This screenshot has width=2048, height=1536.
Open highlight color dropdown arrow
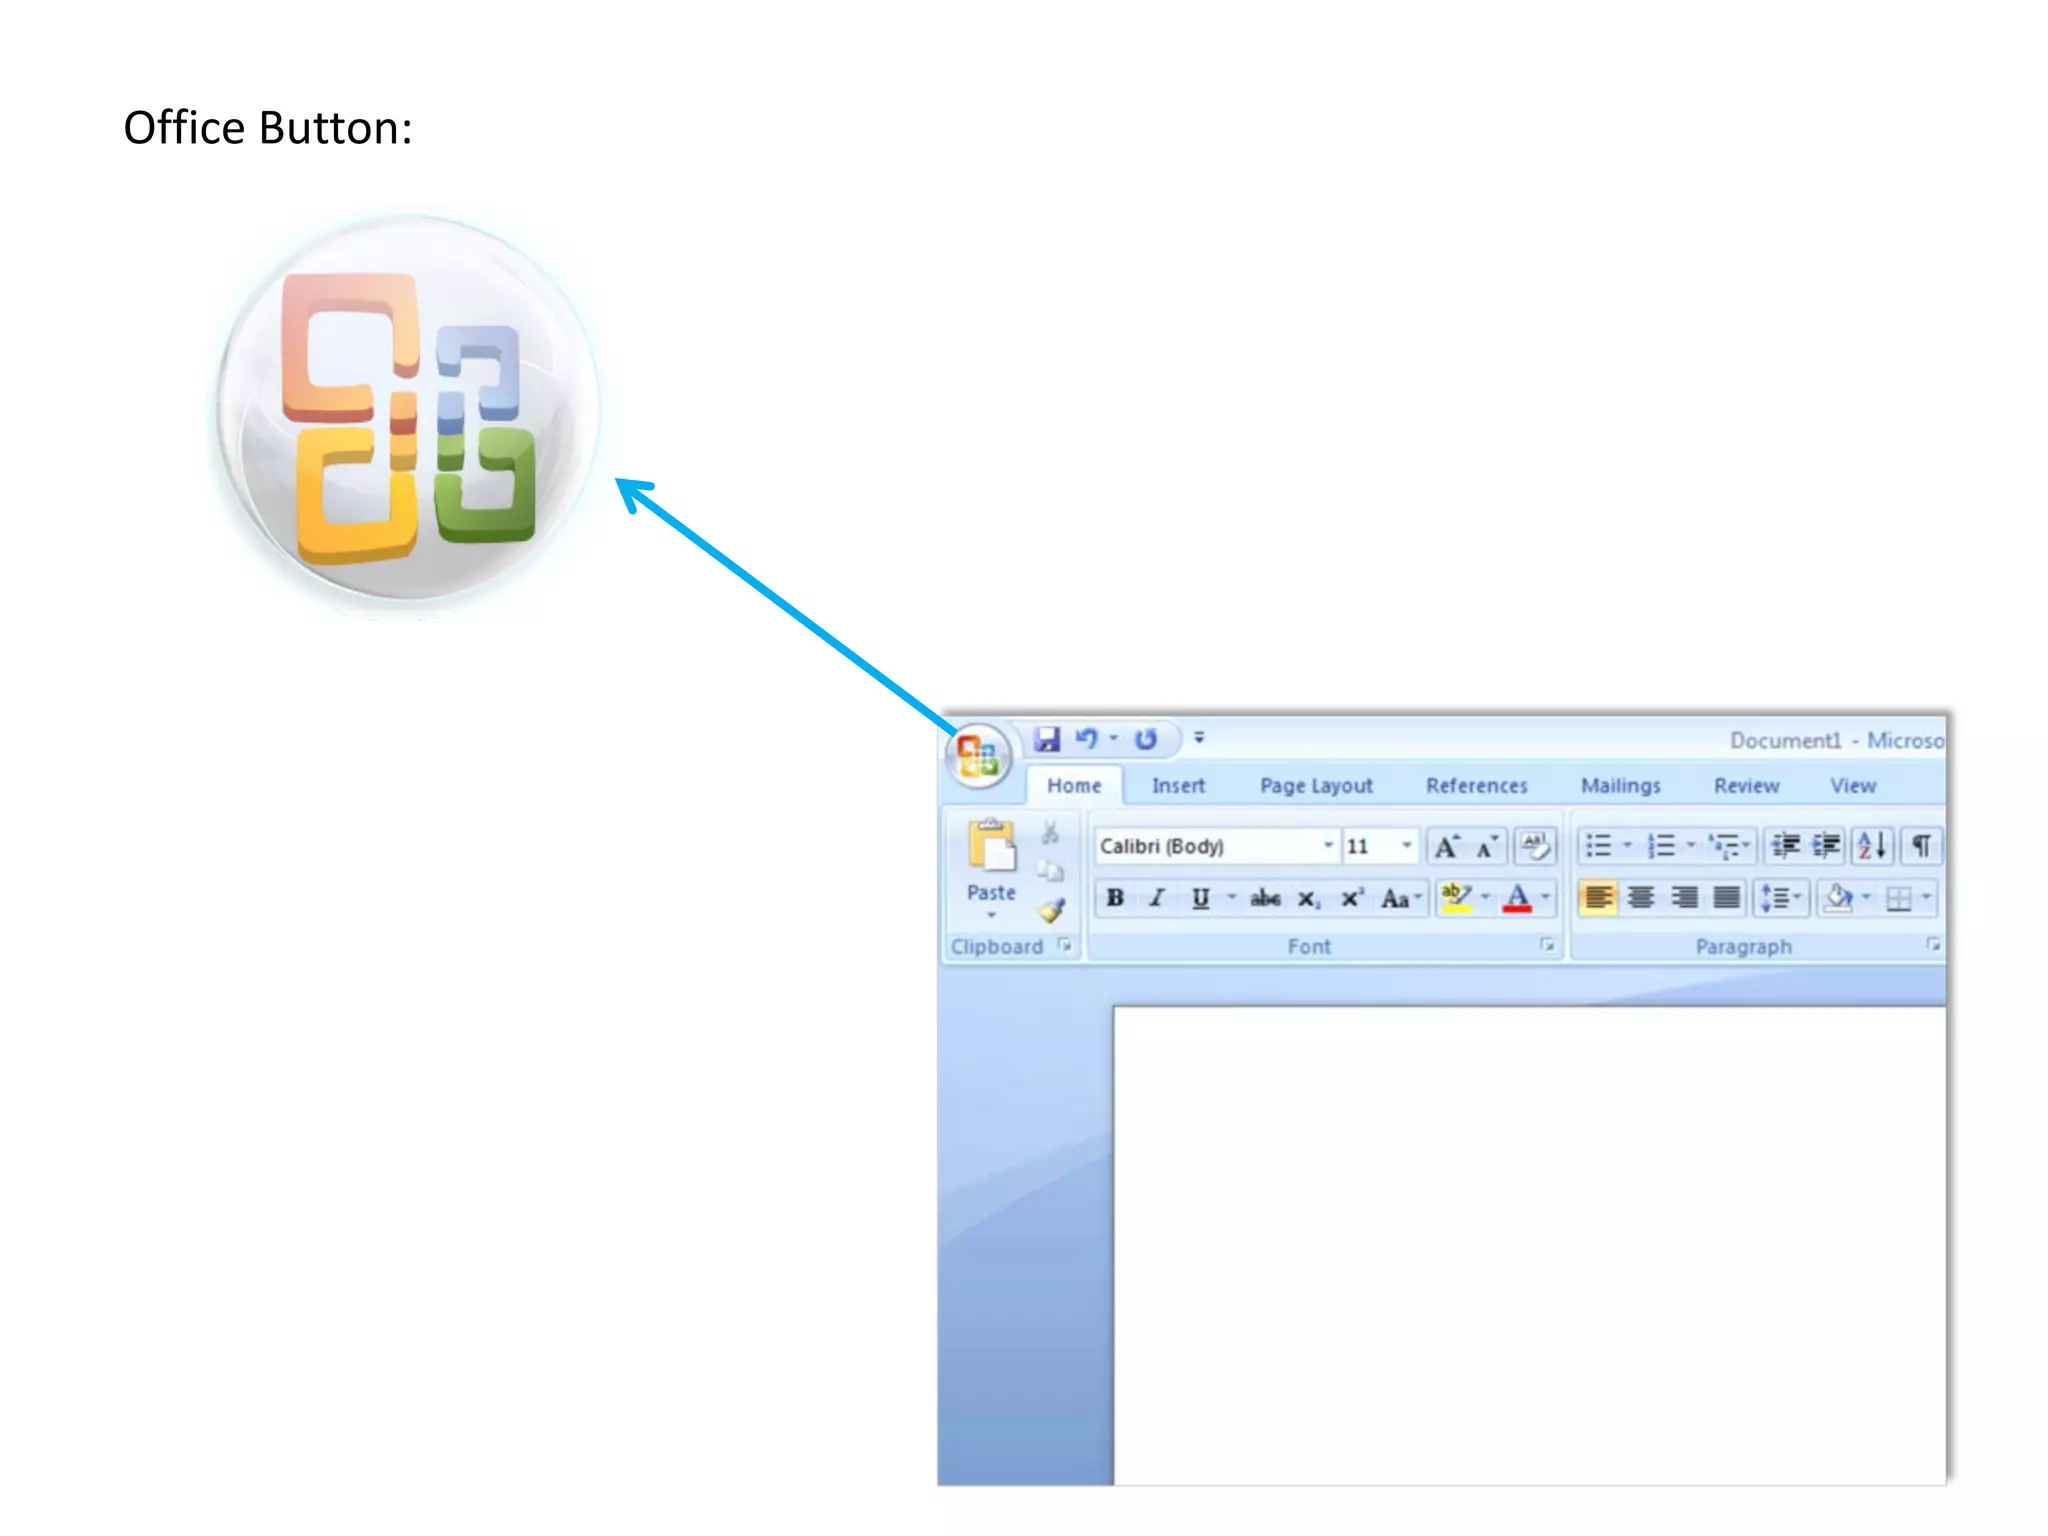(1485, 897)
